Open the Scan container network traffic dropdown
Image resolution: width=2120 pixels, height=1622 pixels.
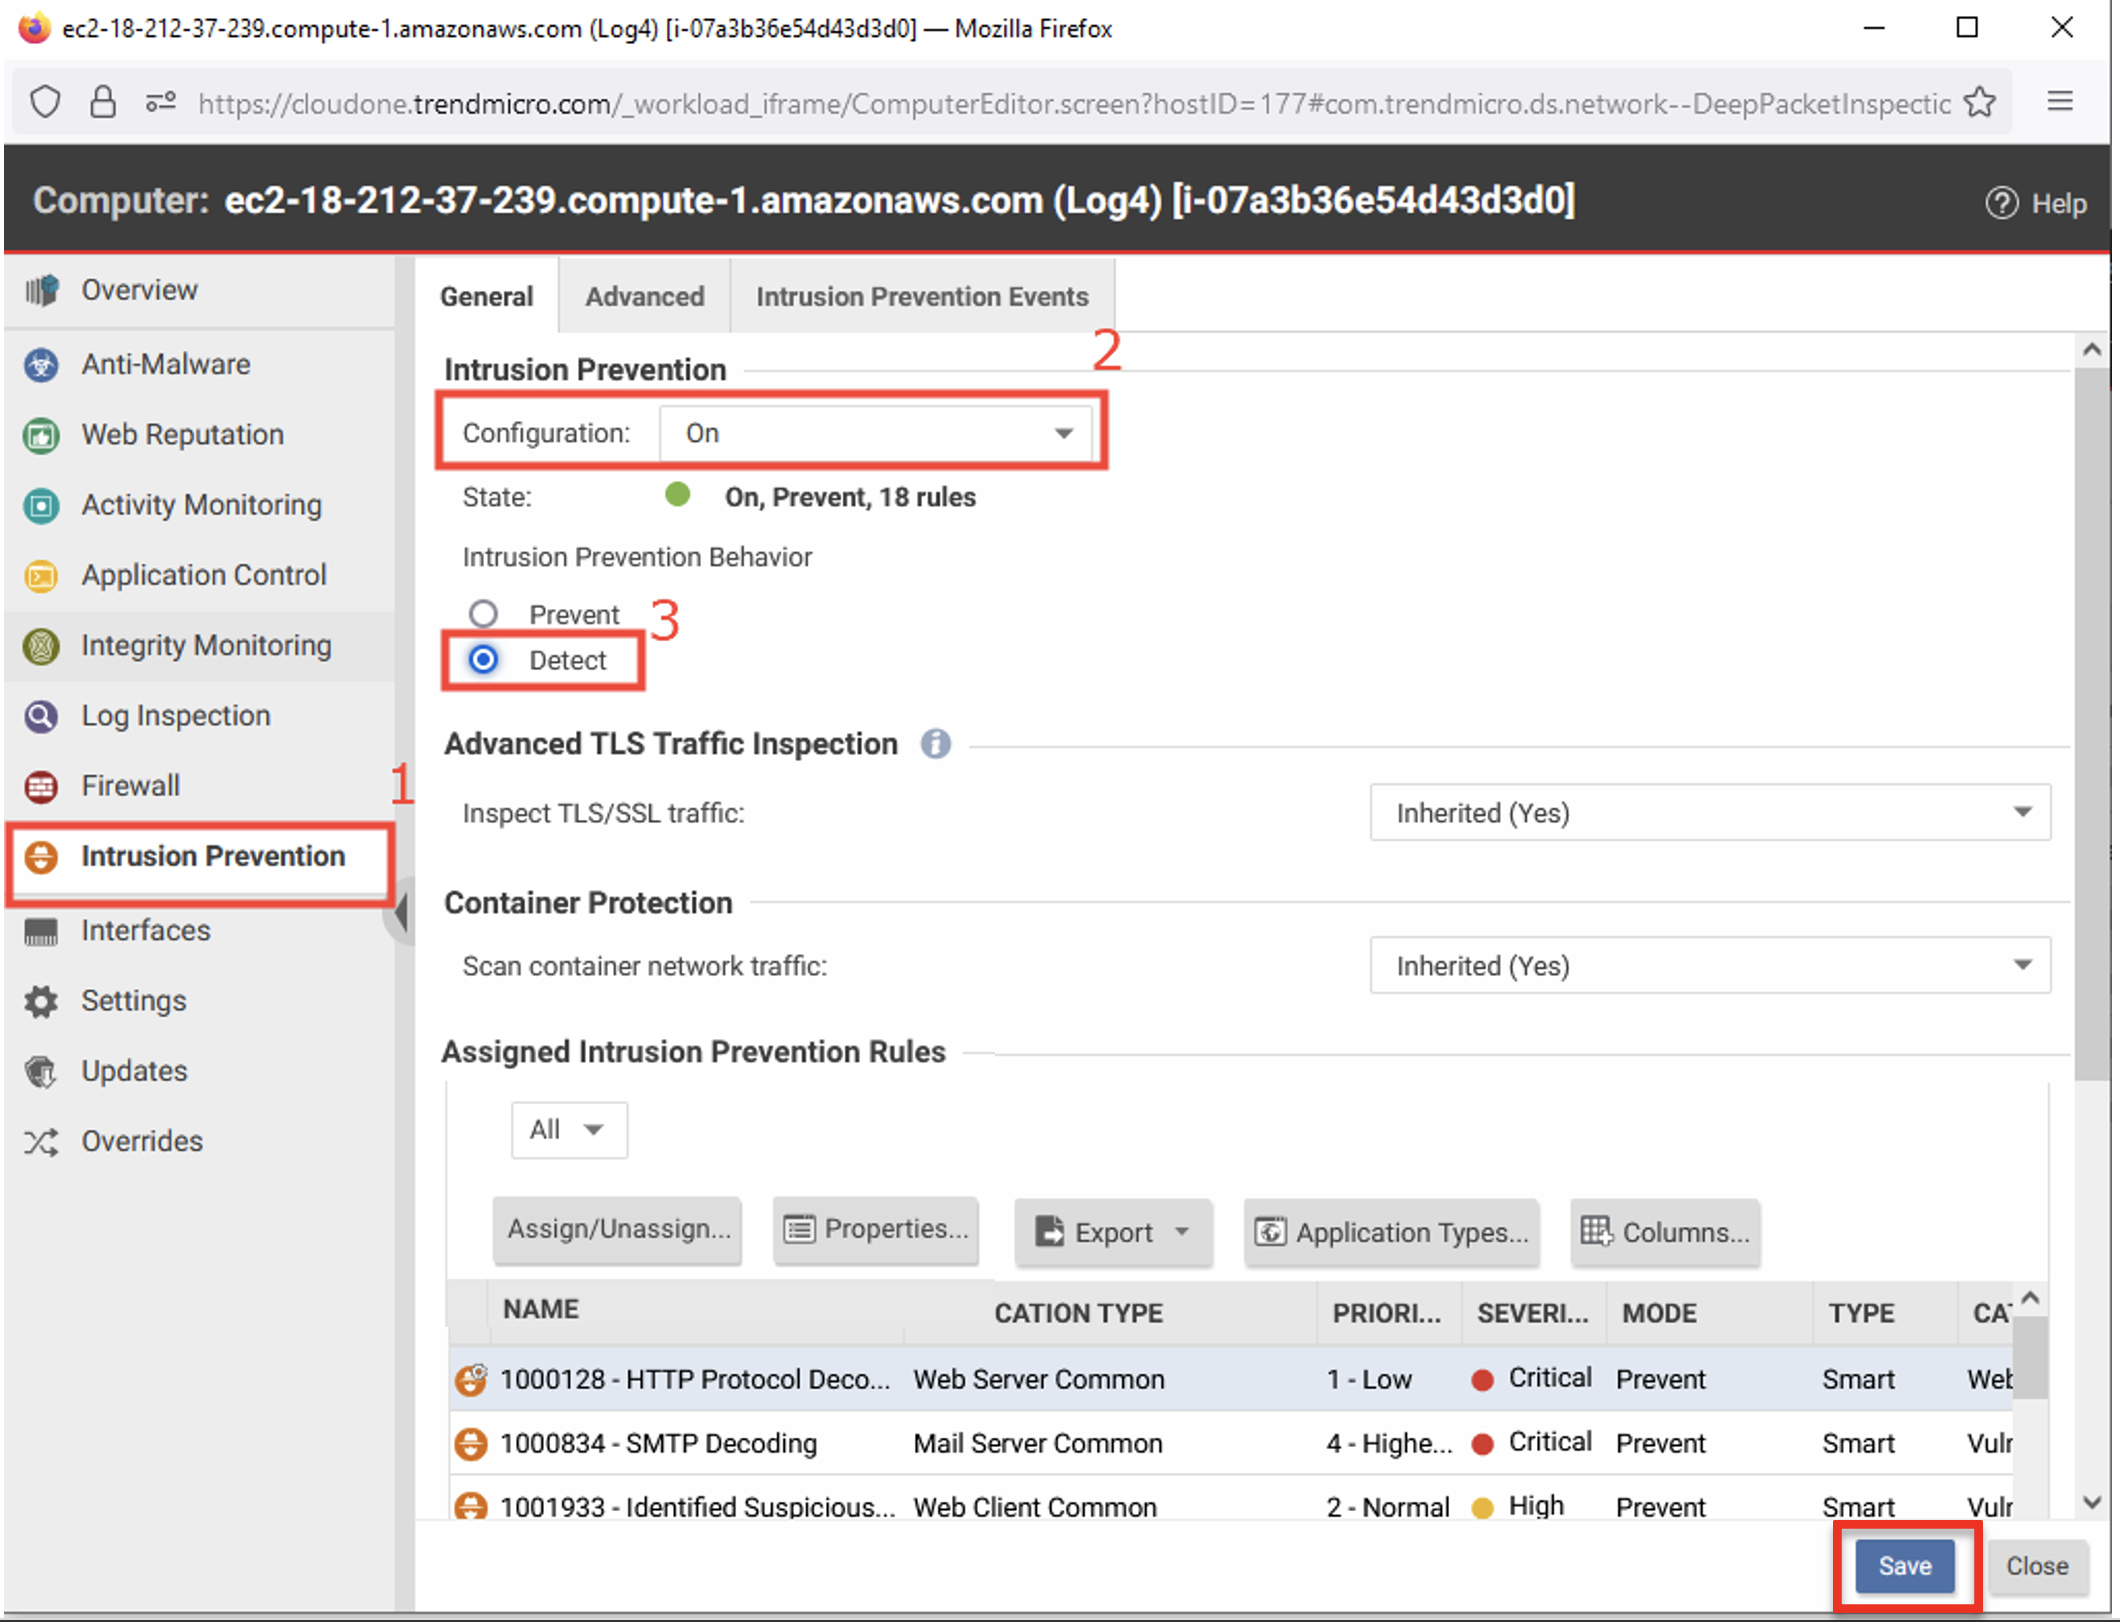1709,966
